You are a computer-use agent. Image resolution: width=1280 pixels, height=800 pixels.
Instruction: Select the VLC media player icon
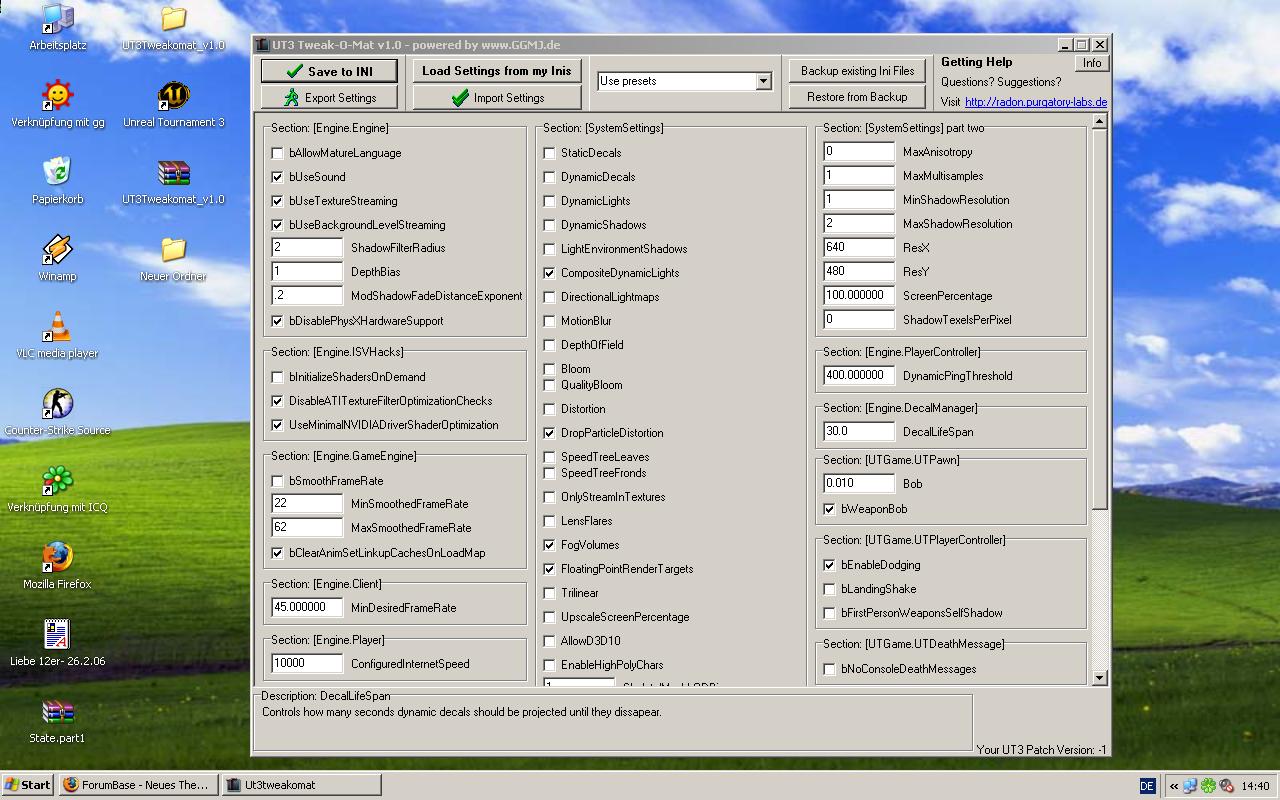click(x=57, y=335)
